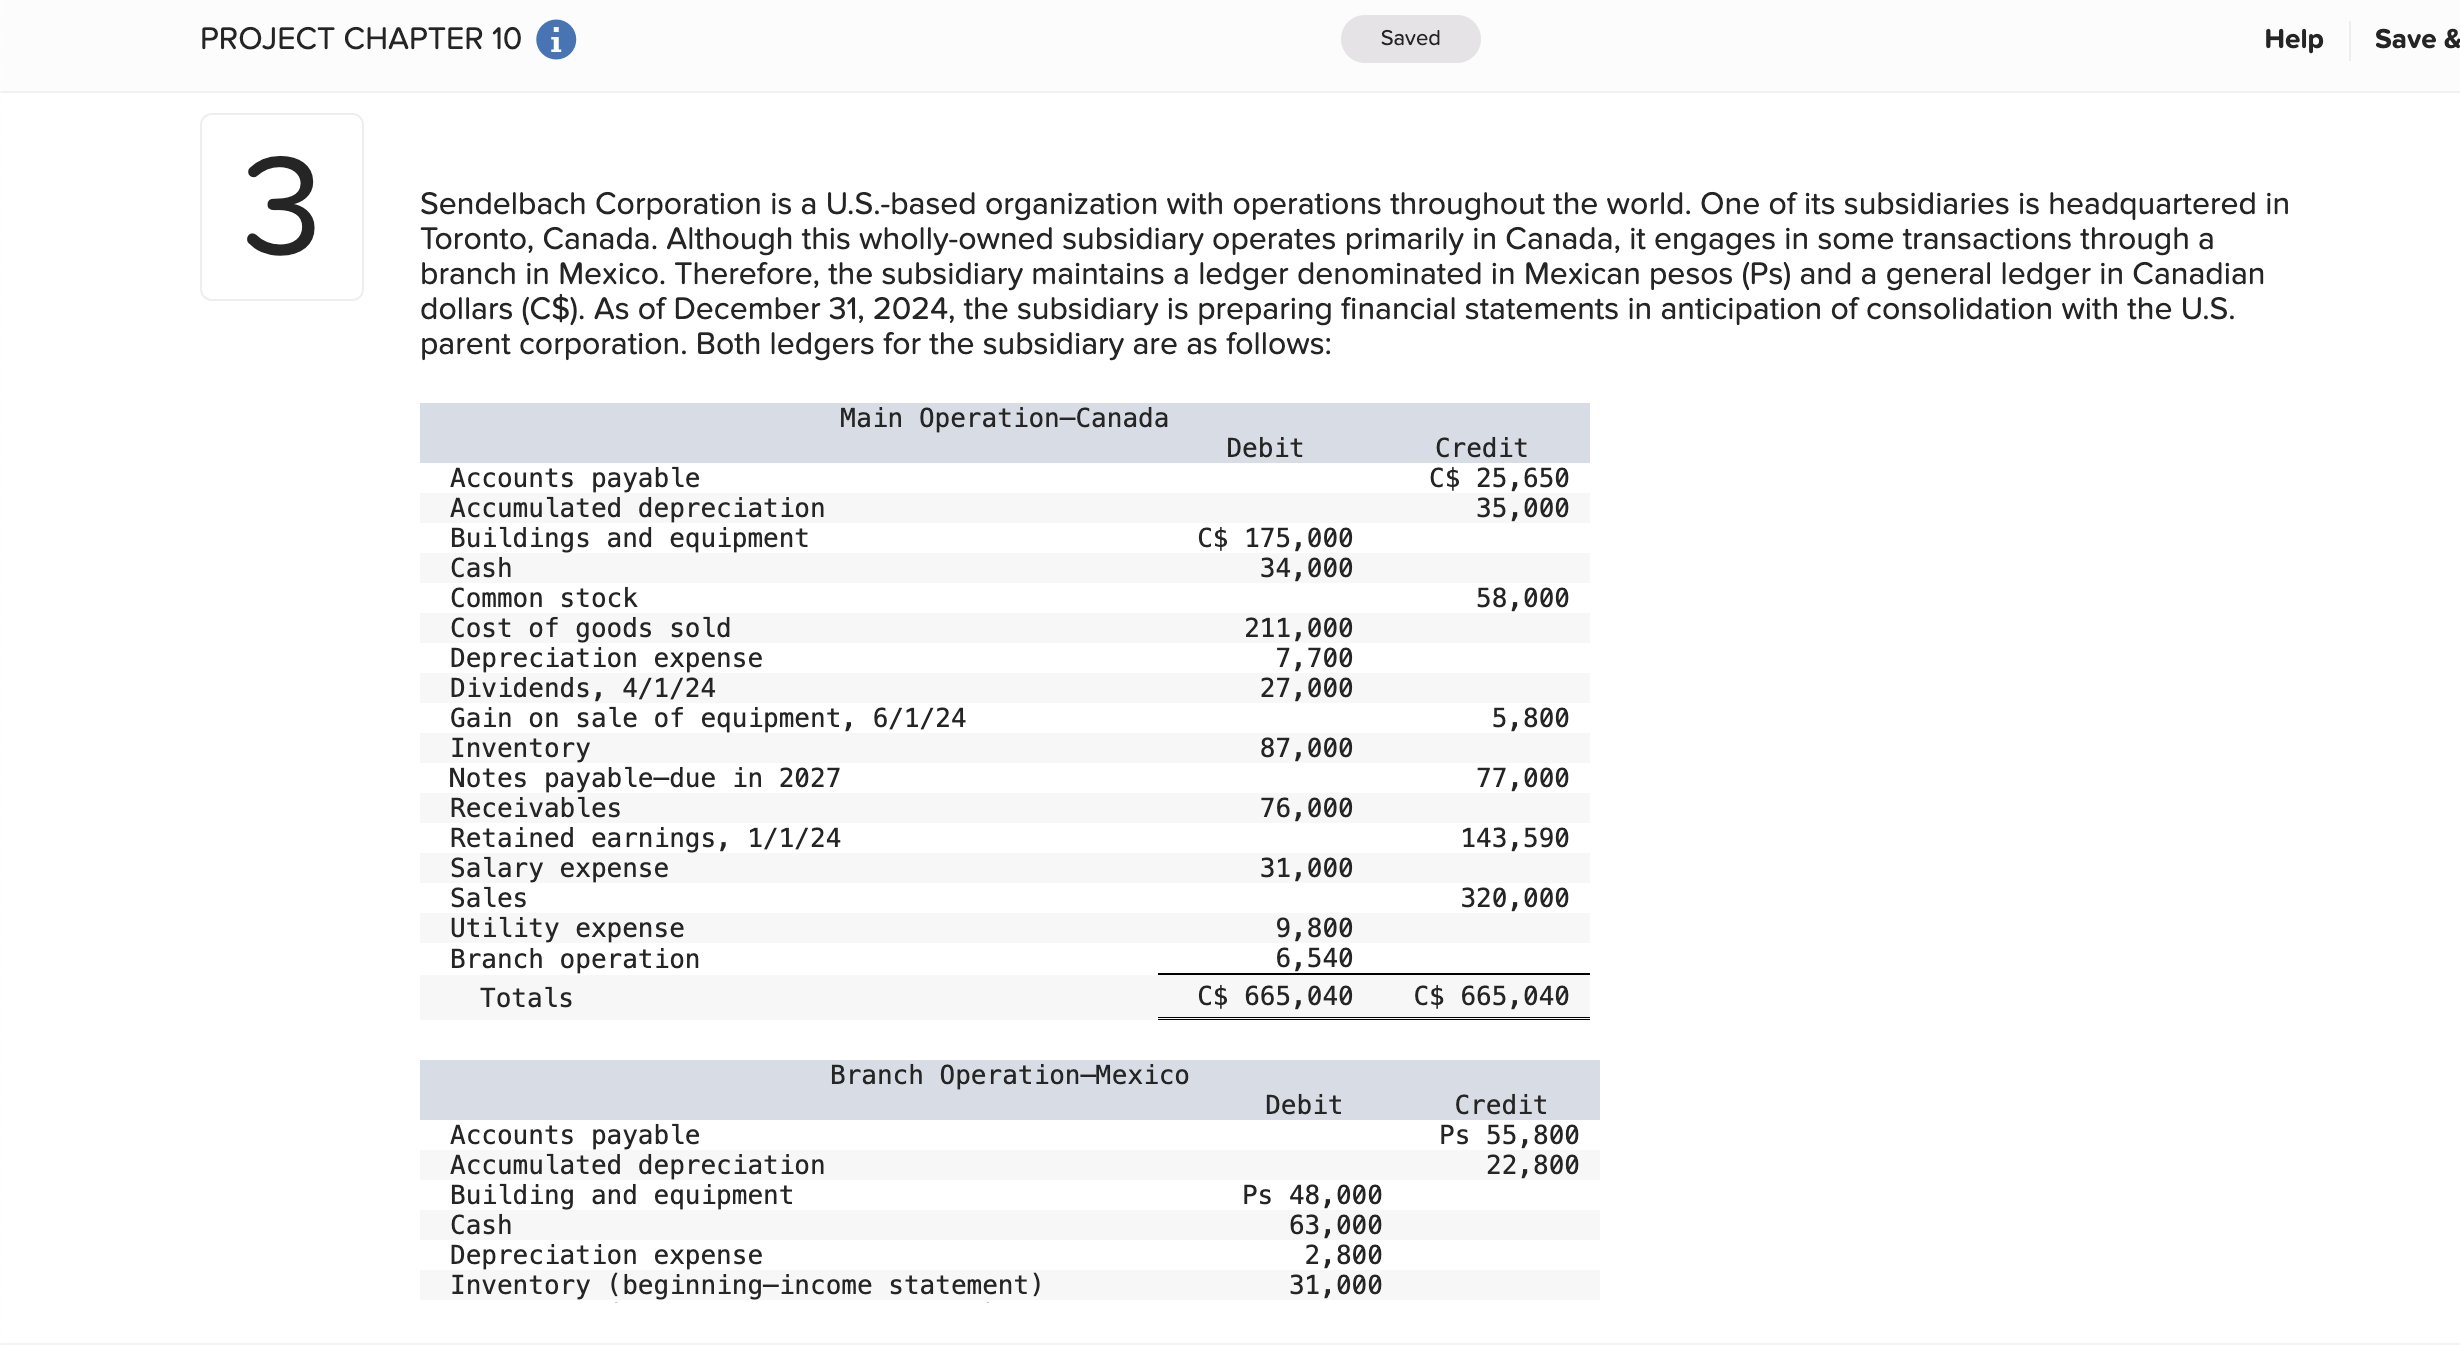Viewport: 2460px width, 1345px height.
Task: Click the Notes payable—due in 2027 row
Action: (x=644, y=778)
